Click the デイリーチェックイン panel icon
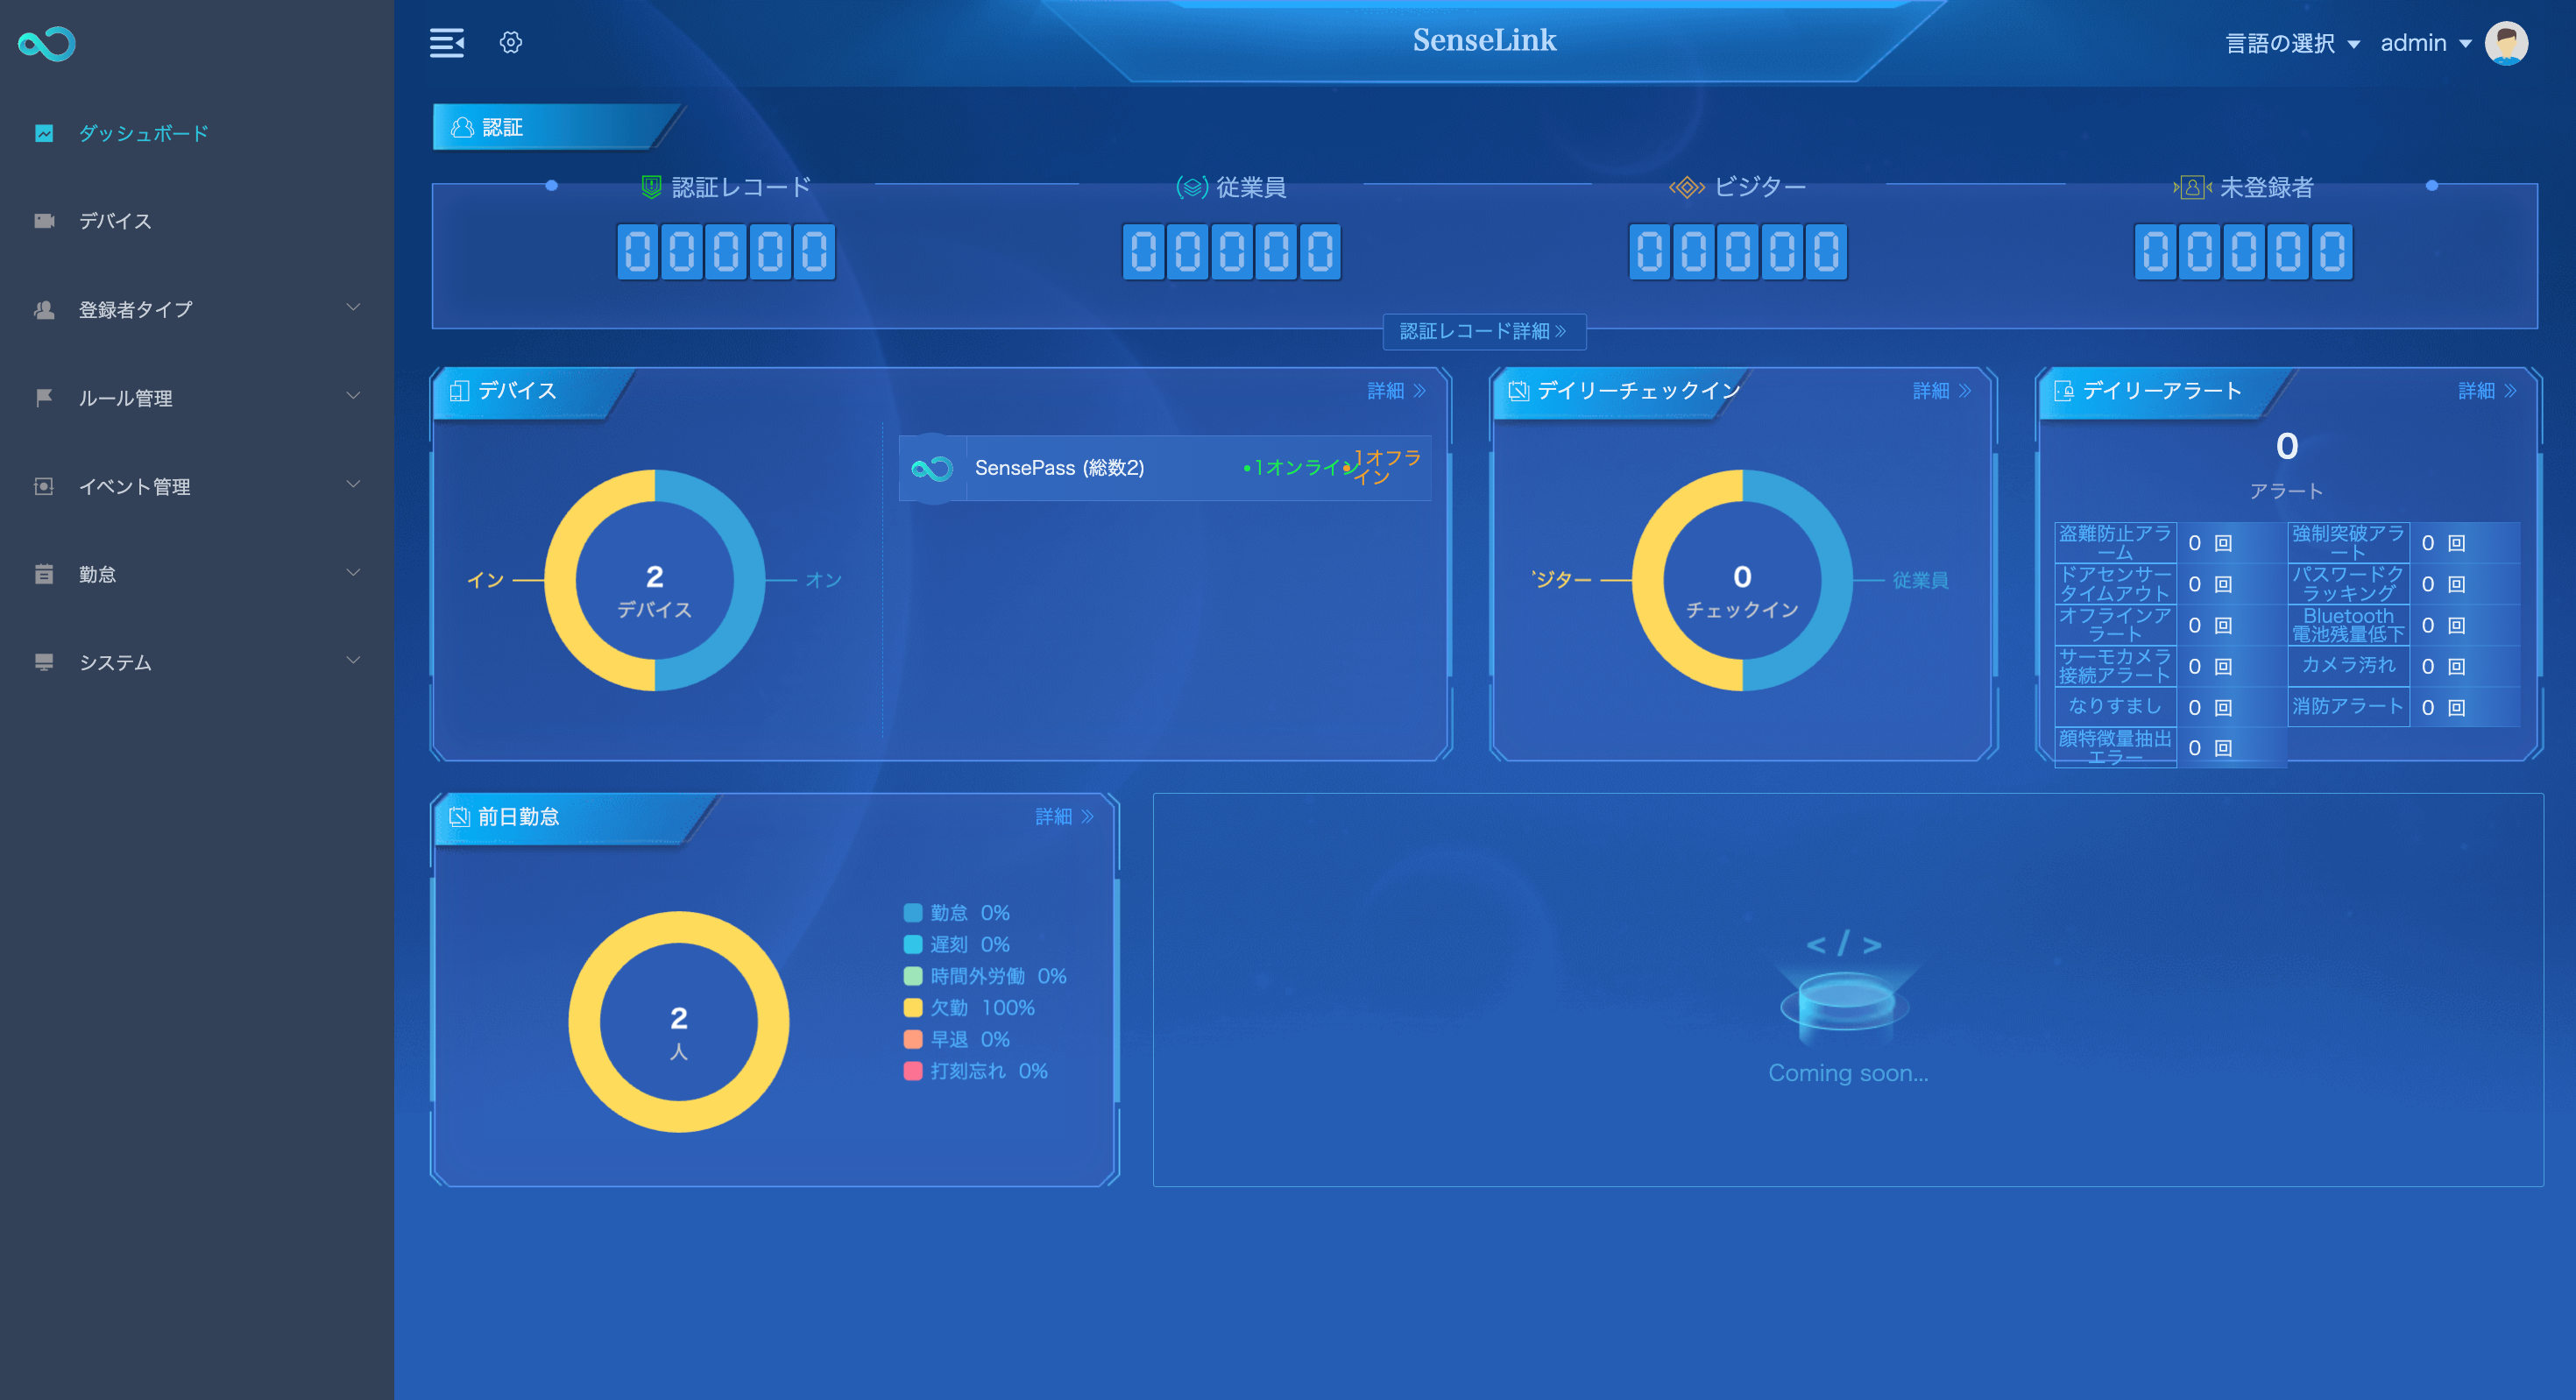The width and height of the screenshot is (2576, 1400). [x=1518, y=392]
